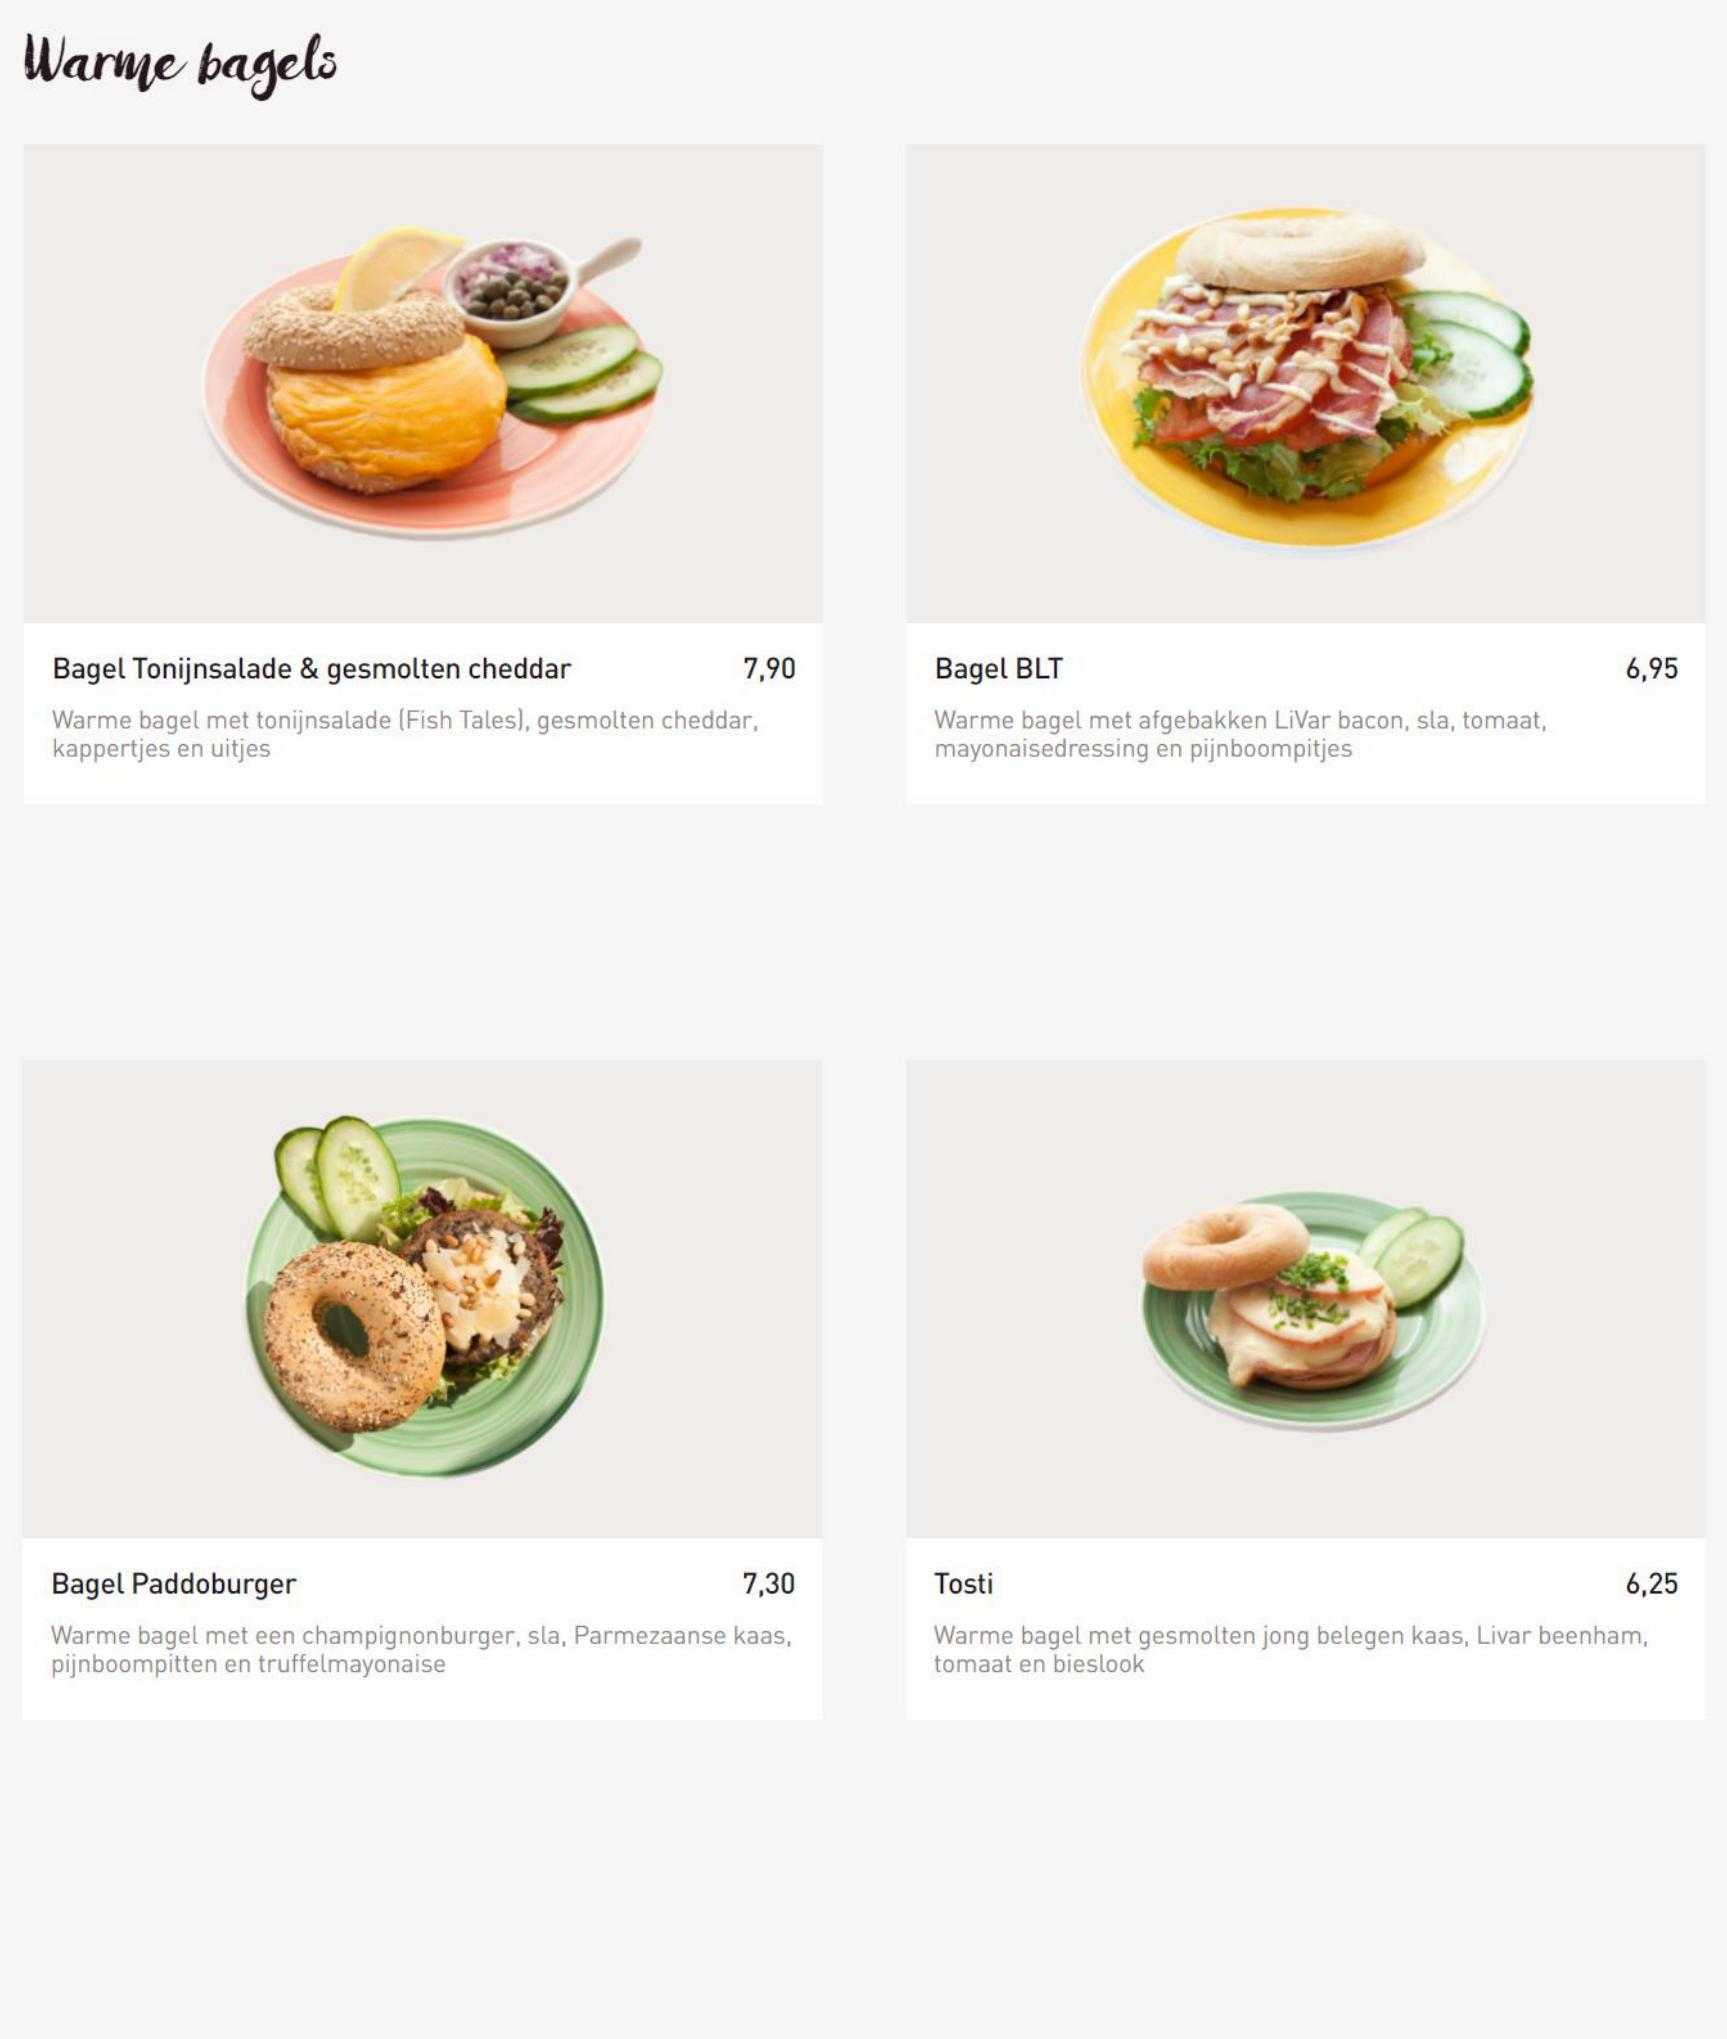Click the Tosti title

click(x=963, y=1584)
